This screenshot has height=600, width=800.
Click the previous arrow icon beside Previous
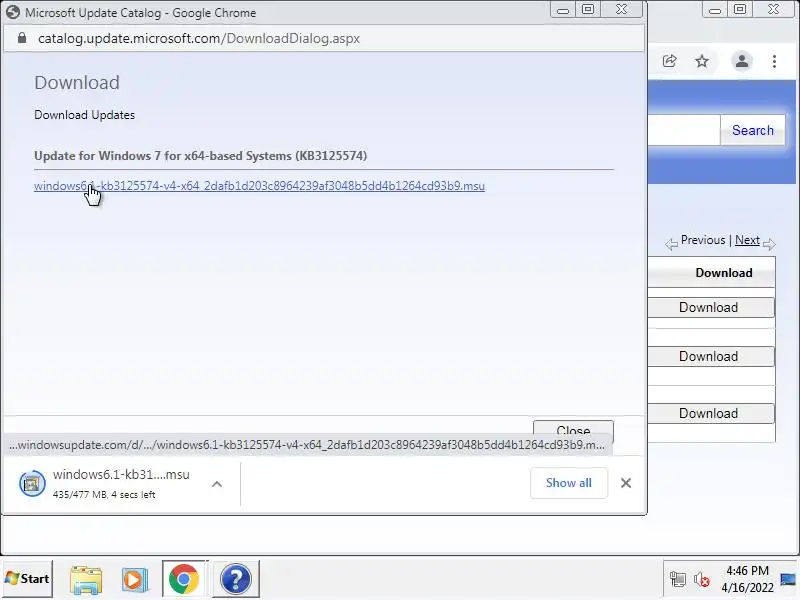point(671,244)
